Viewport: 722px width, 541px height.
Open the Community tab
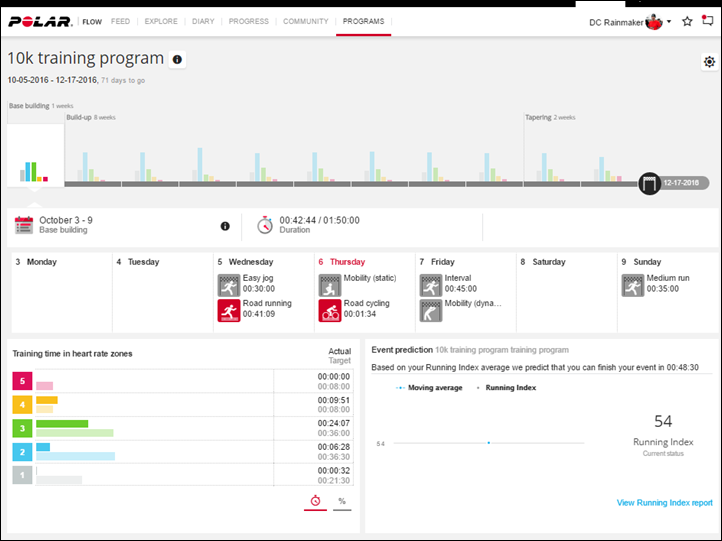pos(305,21)
